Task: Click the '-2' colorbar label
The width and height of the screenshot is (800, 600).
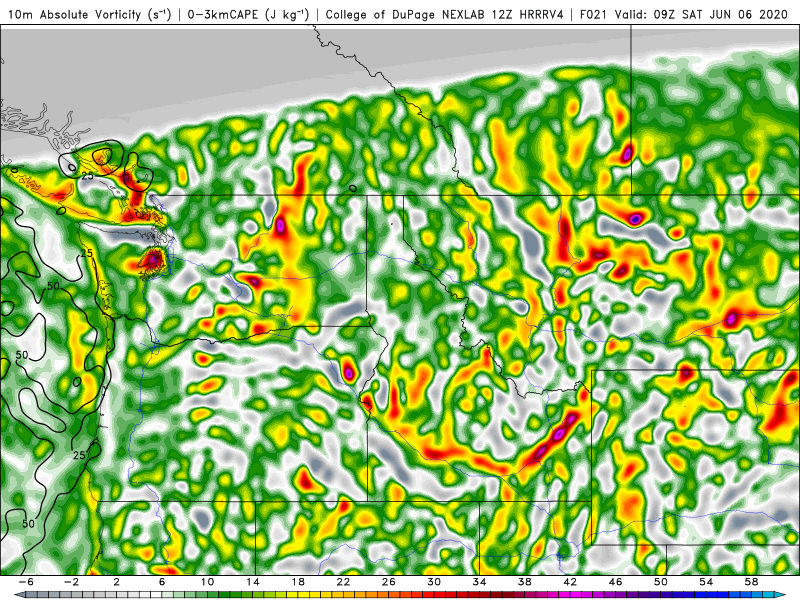Action: point(71,582)
